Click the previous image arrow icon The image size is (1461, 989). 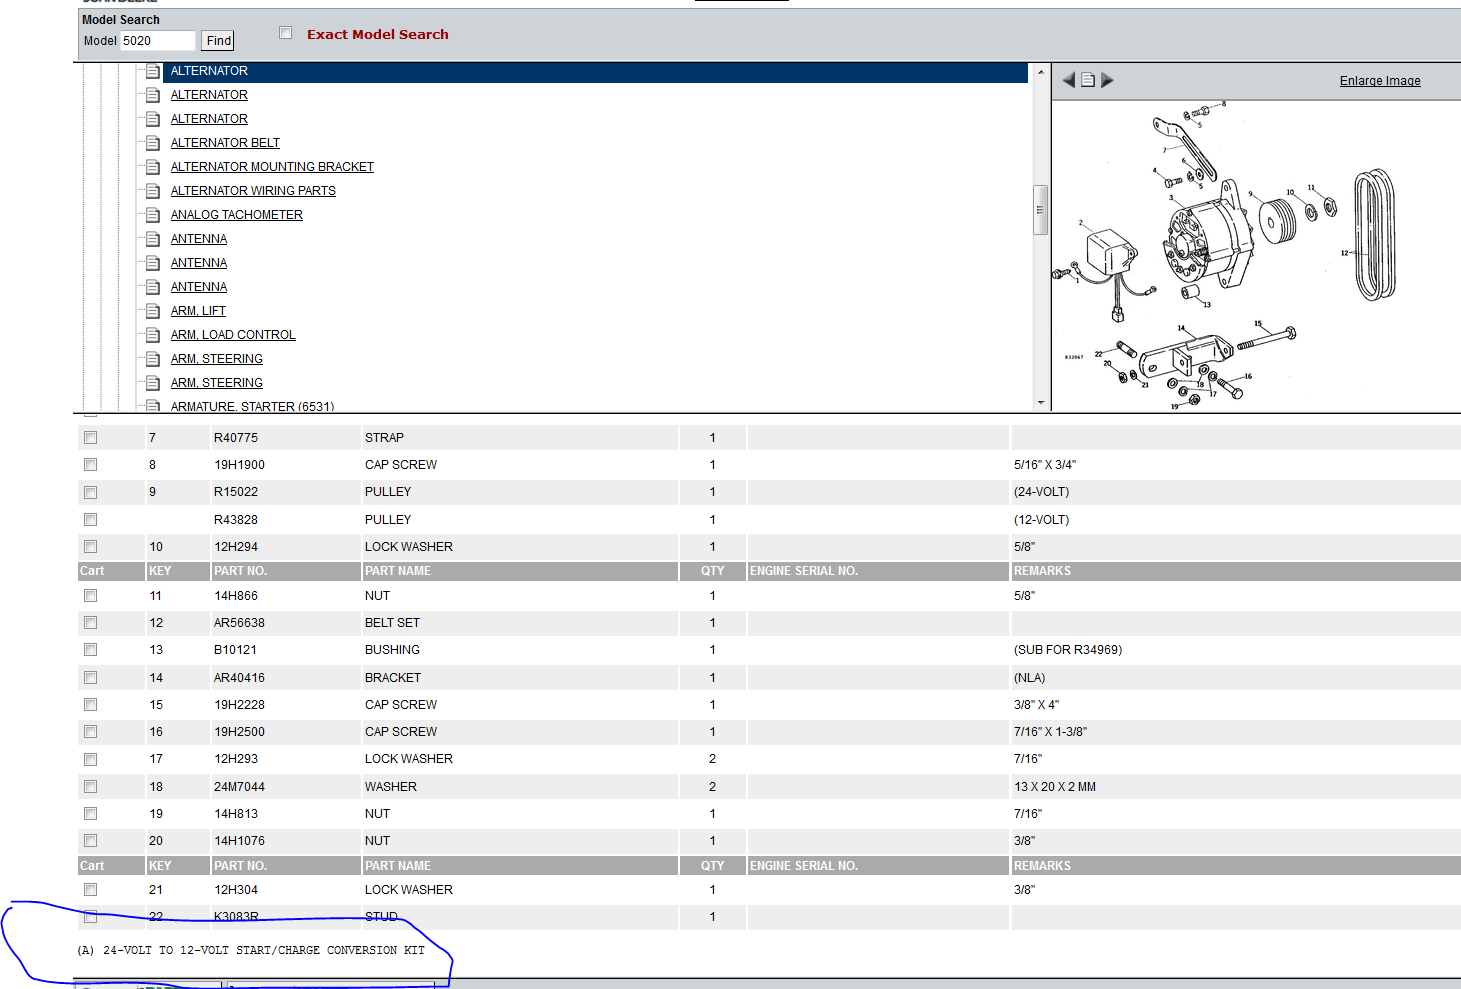pyautogui.click(x=1068, y=80)
